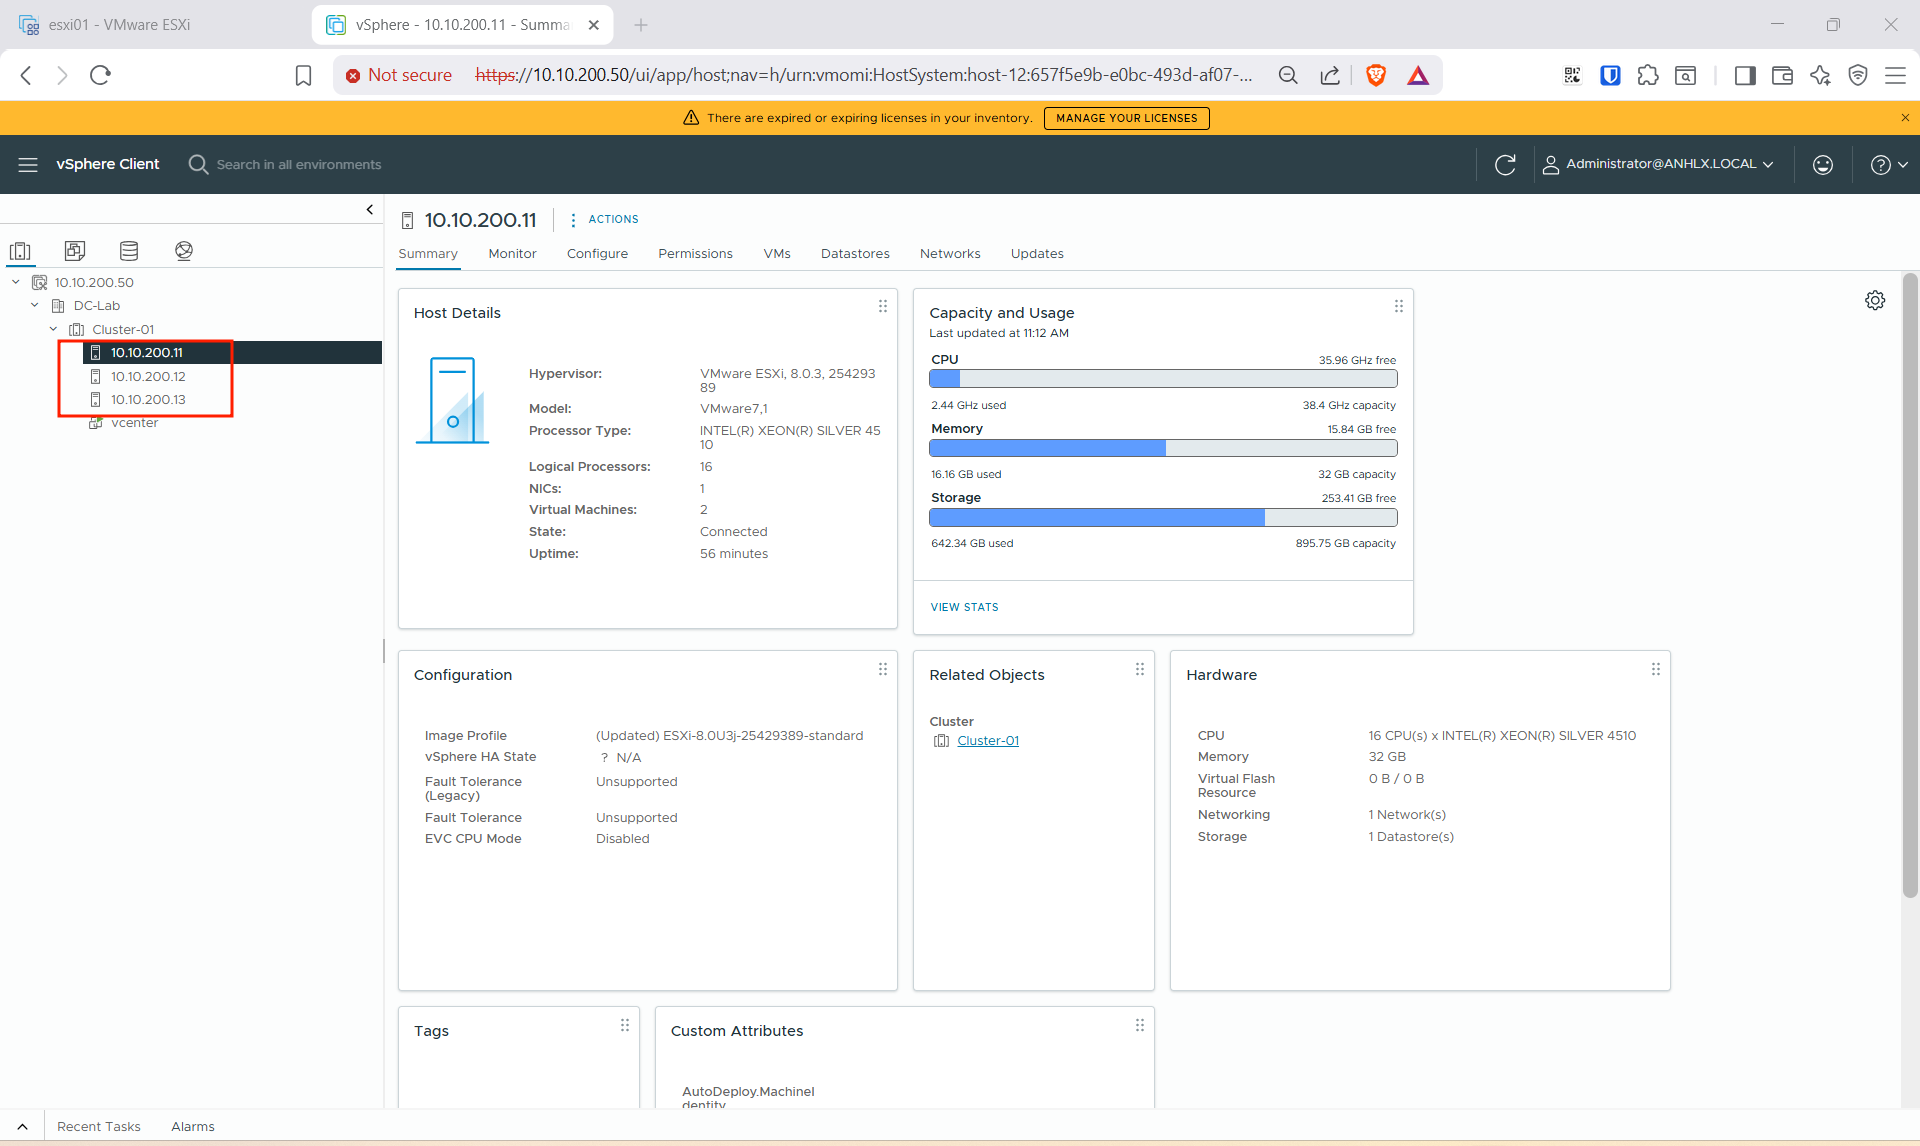
Task: Click the CPU usage bar
Action: click(x=1163, y=379)
